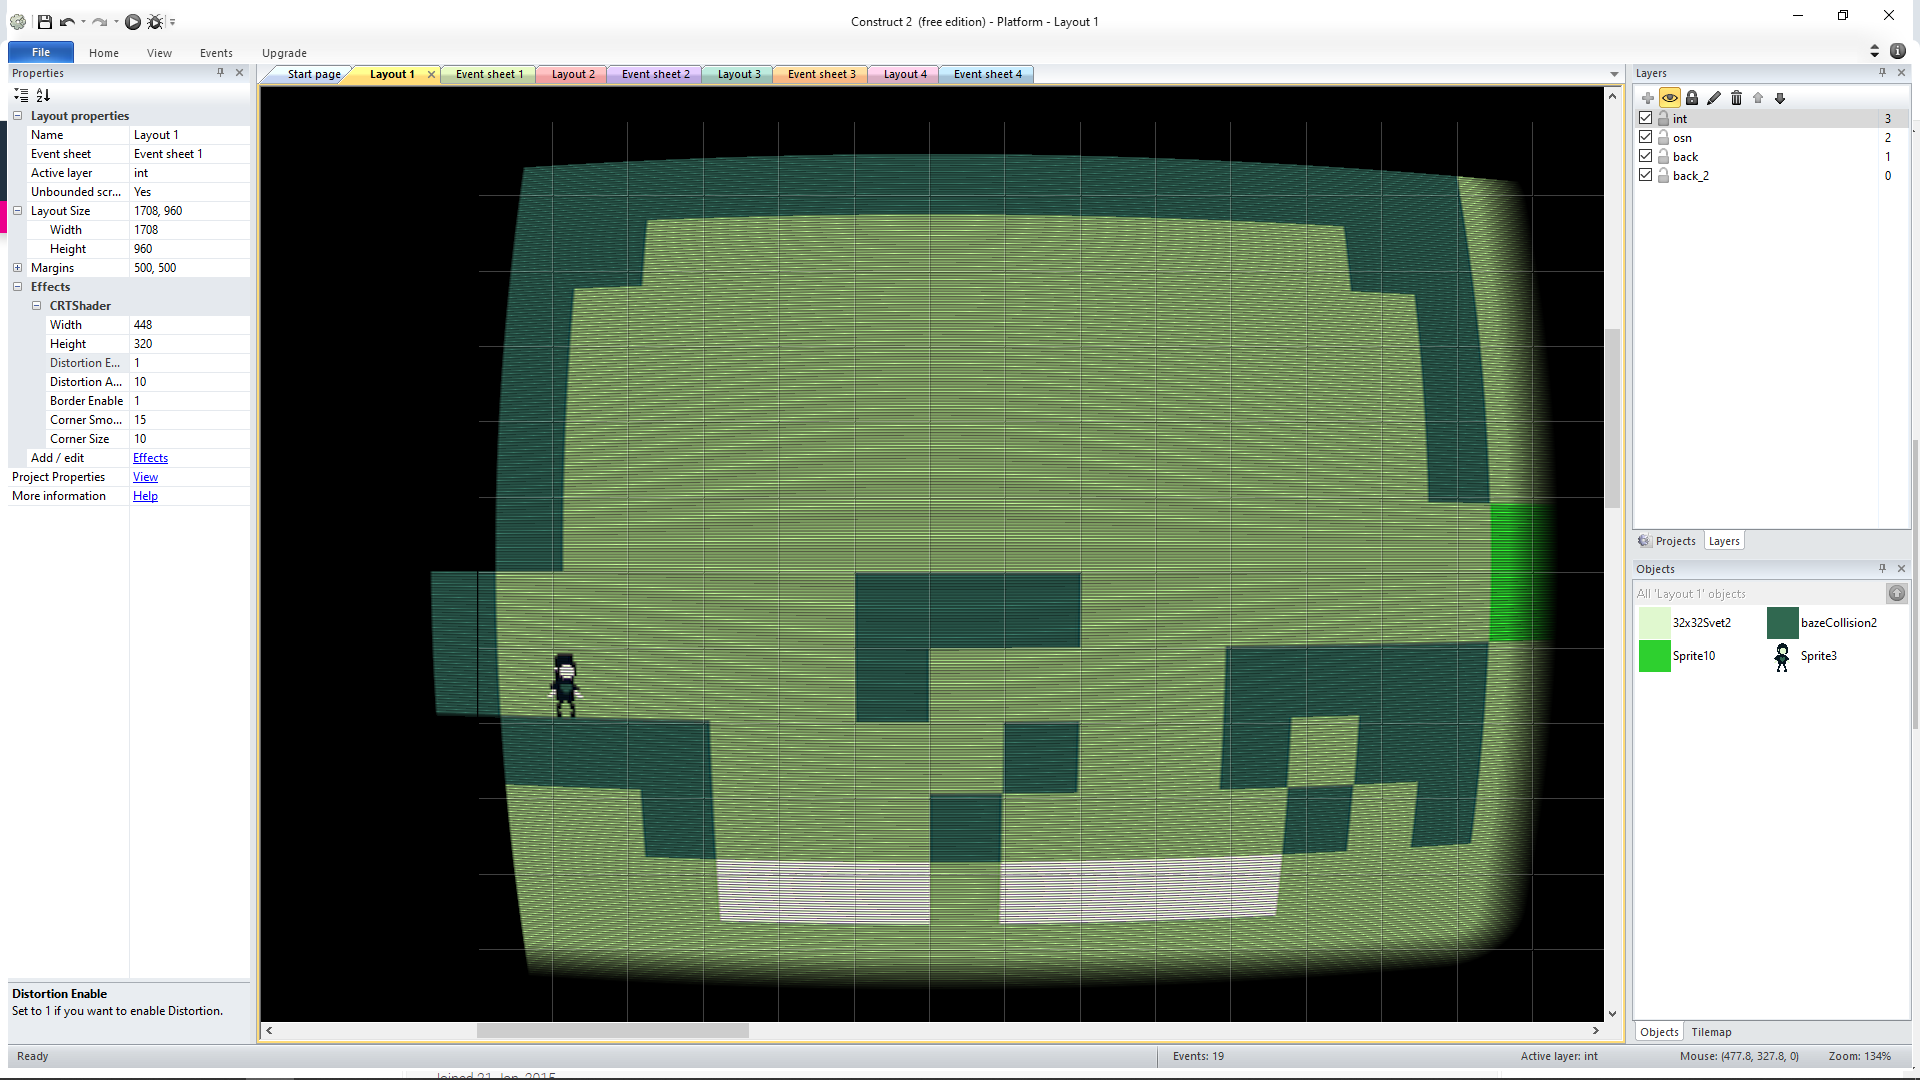
Task: Toggle the layer lock toolbar button
Action: coord(1692,98)
